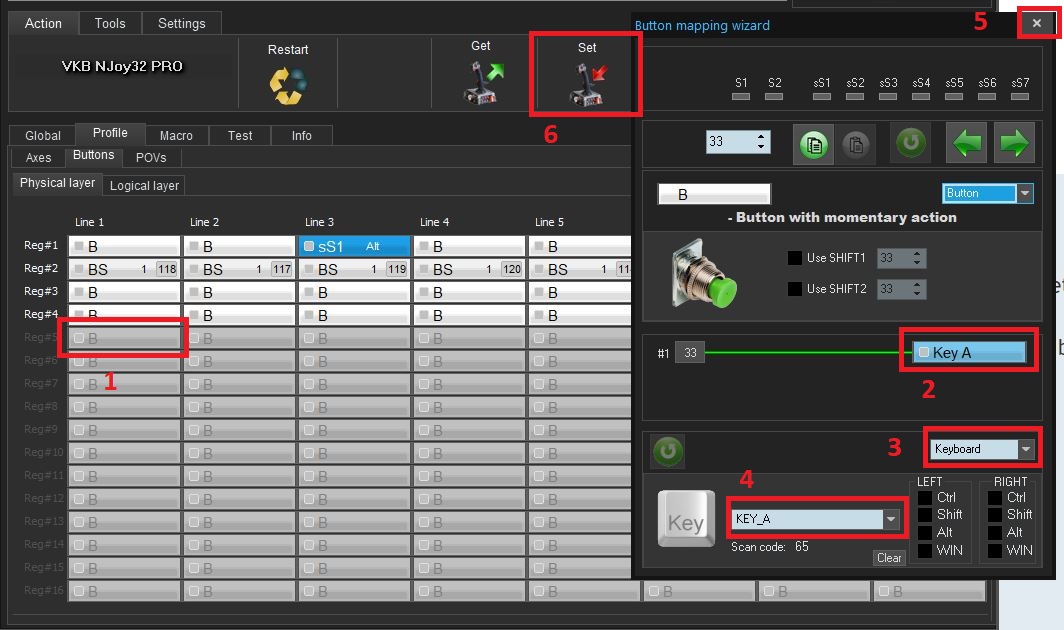Click the grey paste clipboard icon
The height and width of the screenshot is (630, 1064).
856,144
